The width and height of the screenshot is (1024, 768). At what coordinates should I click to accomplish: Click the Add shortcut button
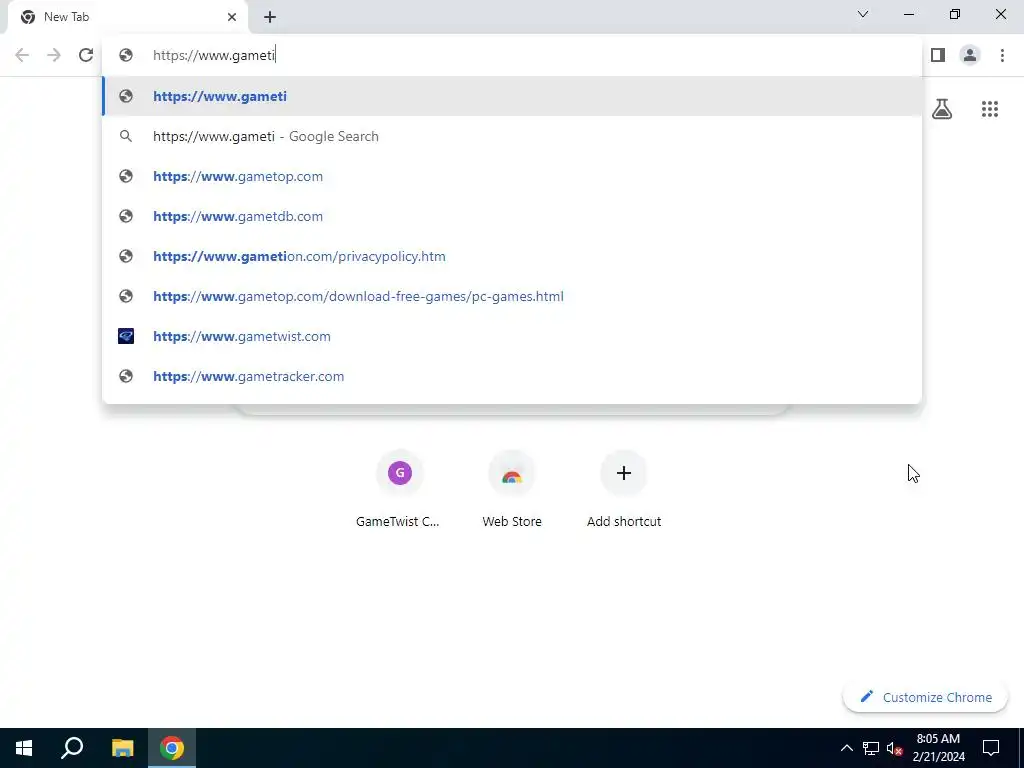point(624,488)
